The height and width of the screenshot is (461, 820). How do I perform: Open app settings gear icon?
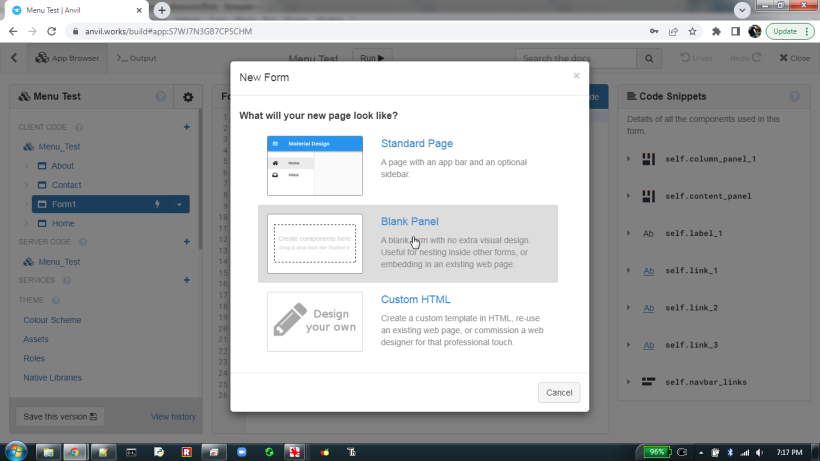point(187,97)
